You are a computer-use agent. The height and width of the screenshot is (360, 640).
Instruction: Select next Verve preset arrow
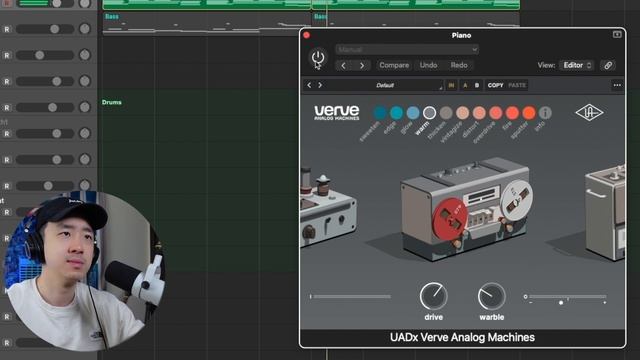pyautogui.click(x=320, y=85)
